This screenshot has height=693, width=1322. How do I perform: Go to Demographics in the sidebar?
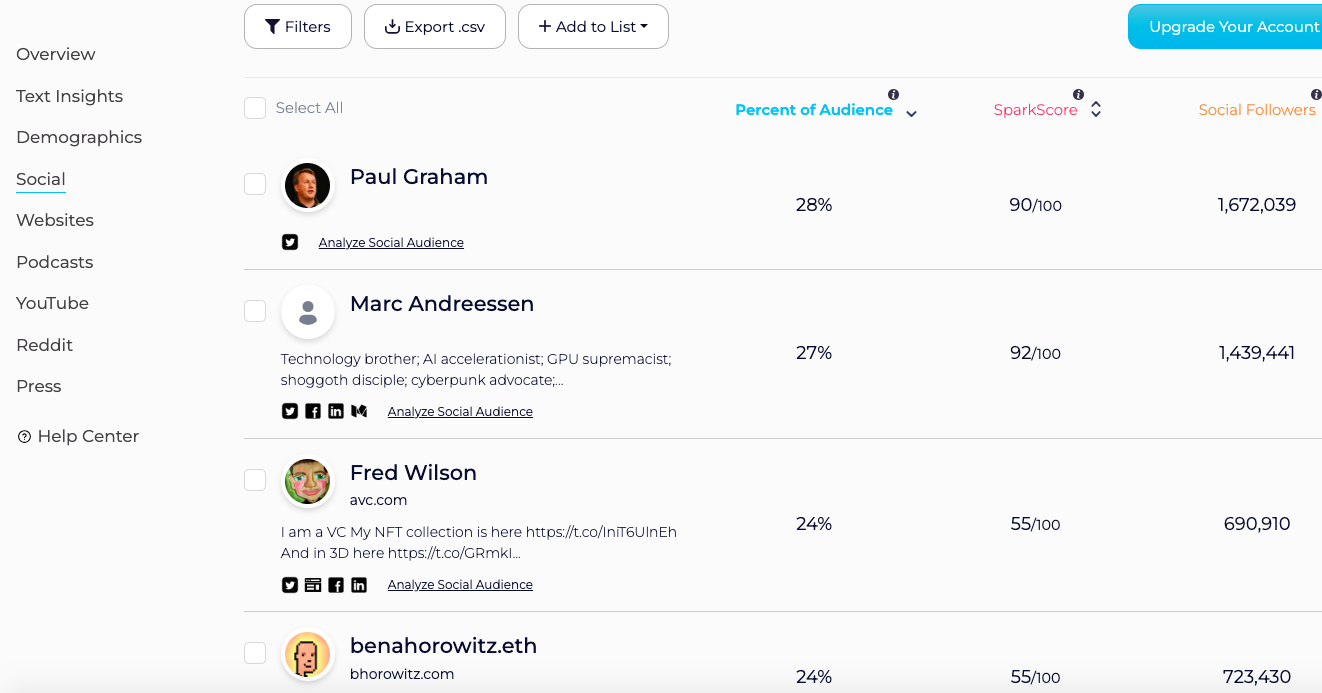(79, 137)
